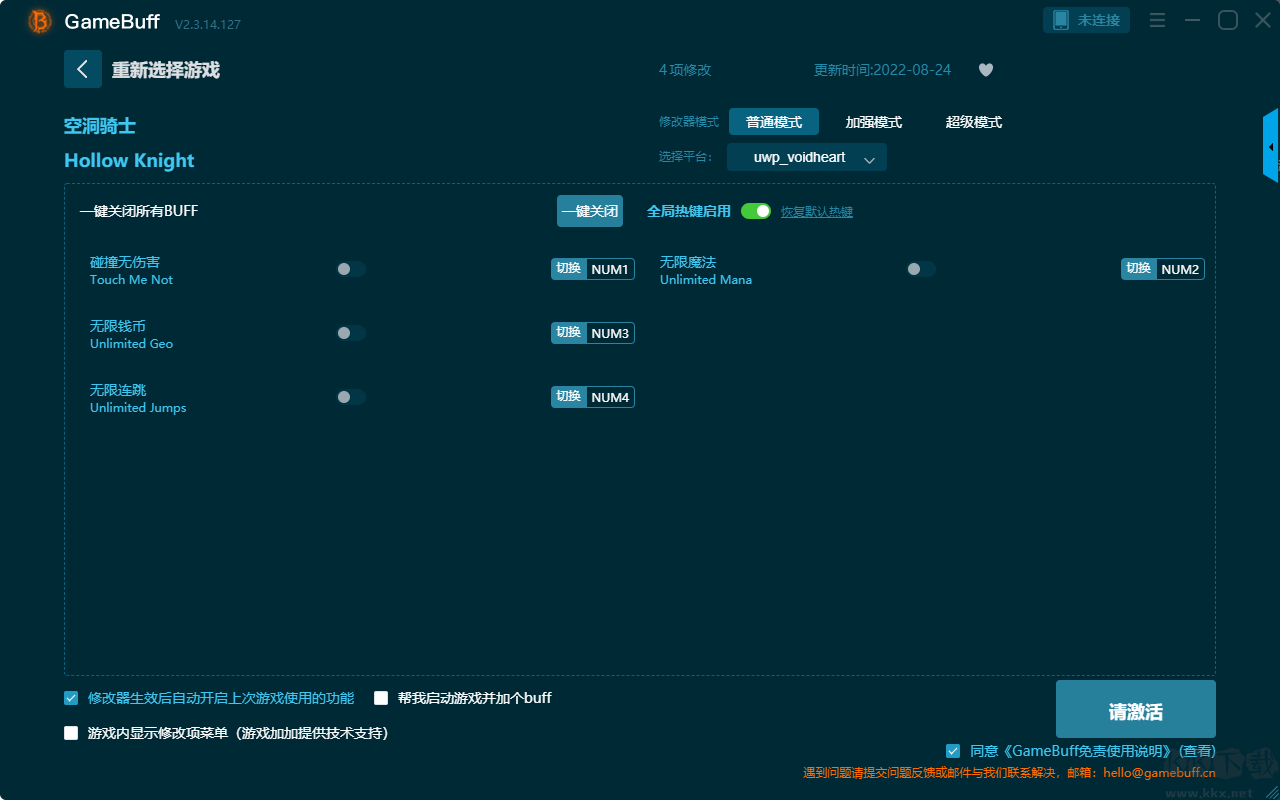Select the 超级模式 super mode tab
The height and width of the screenshot is (800, 1280).
[x=973, y=122]
